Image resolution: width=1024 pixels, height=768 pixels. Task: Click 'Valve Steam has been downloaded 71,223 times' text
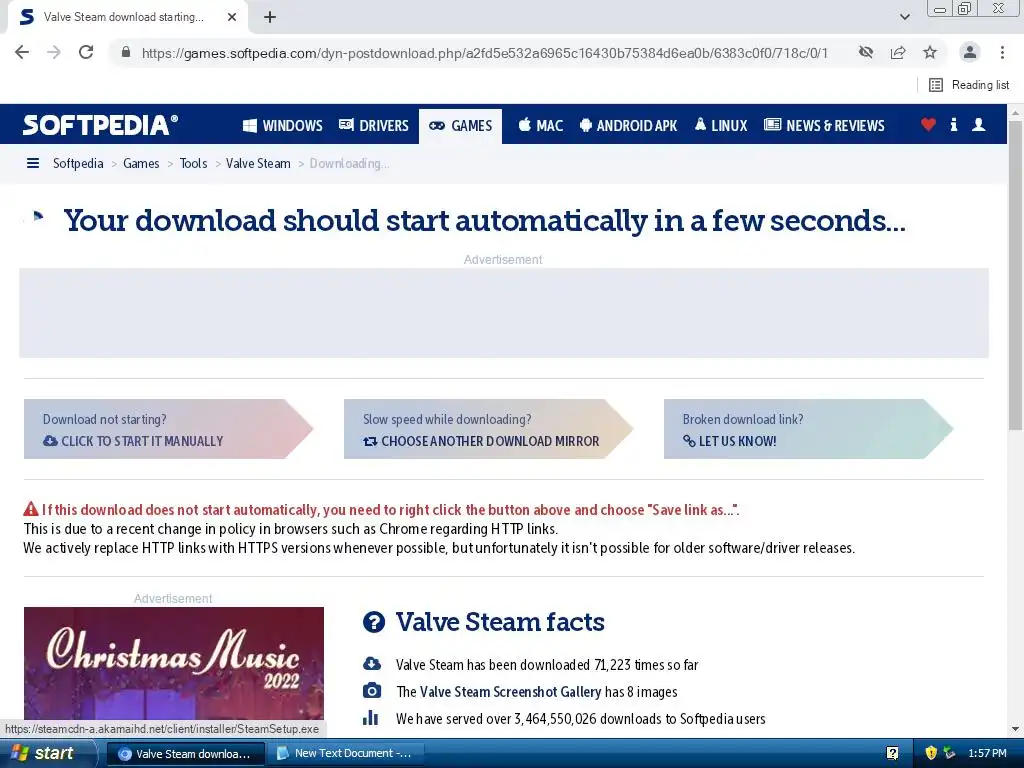[547, 665]
